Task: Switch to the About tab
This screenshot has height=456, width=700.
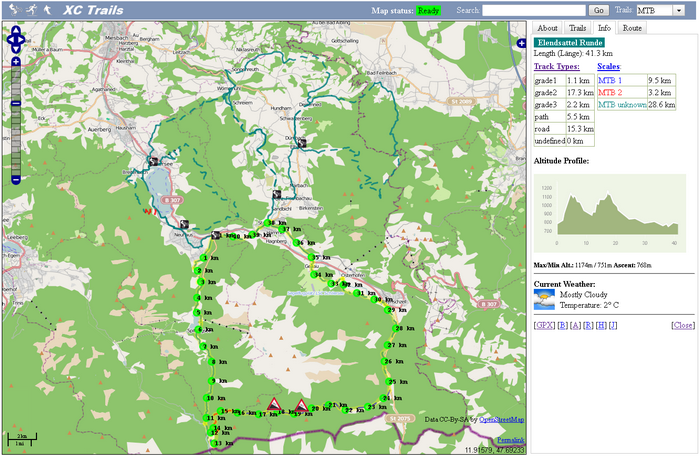Action: coord(547,28)
